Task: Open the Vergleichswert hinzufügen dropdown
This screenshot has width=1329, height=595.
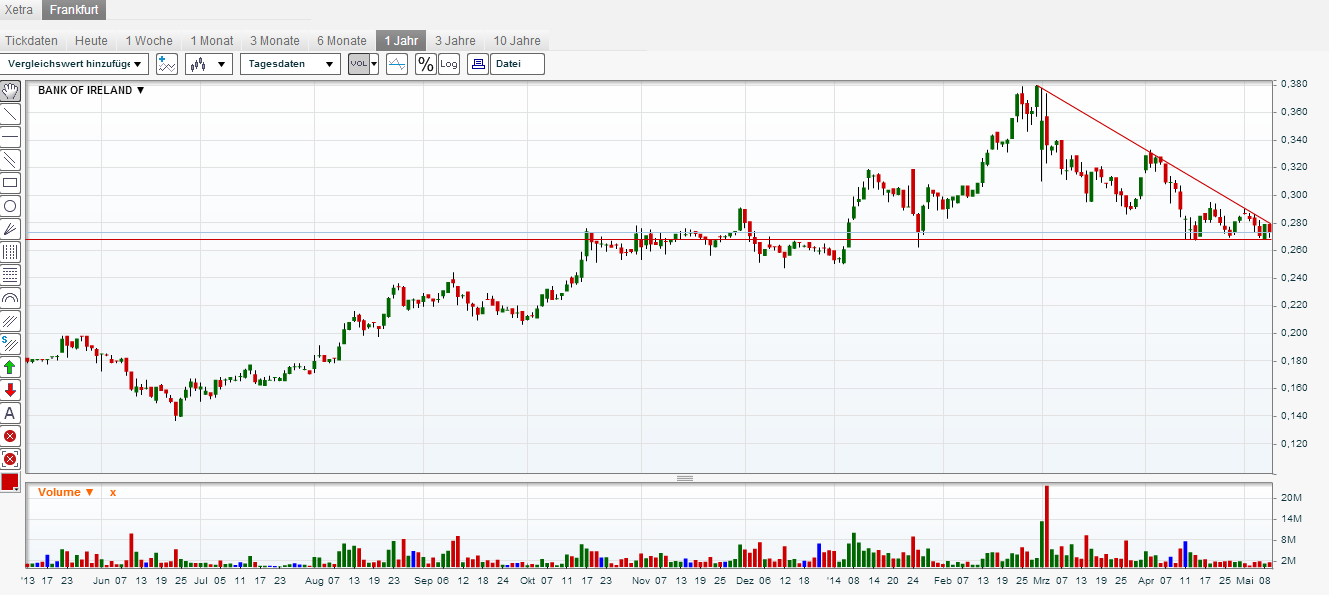Action: click(x=75, y=64)
